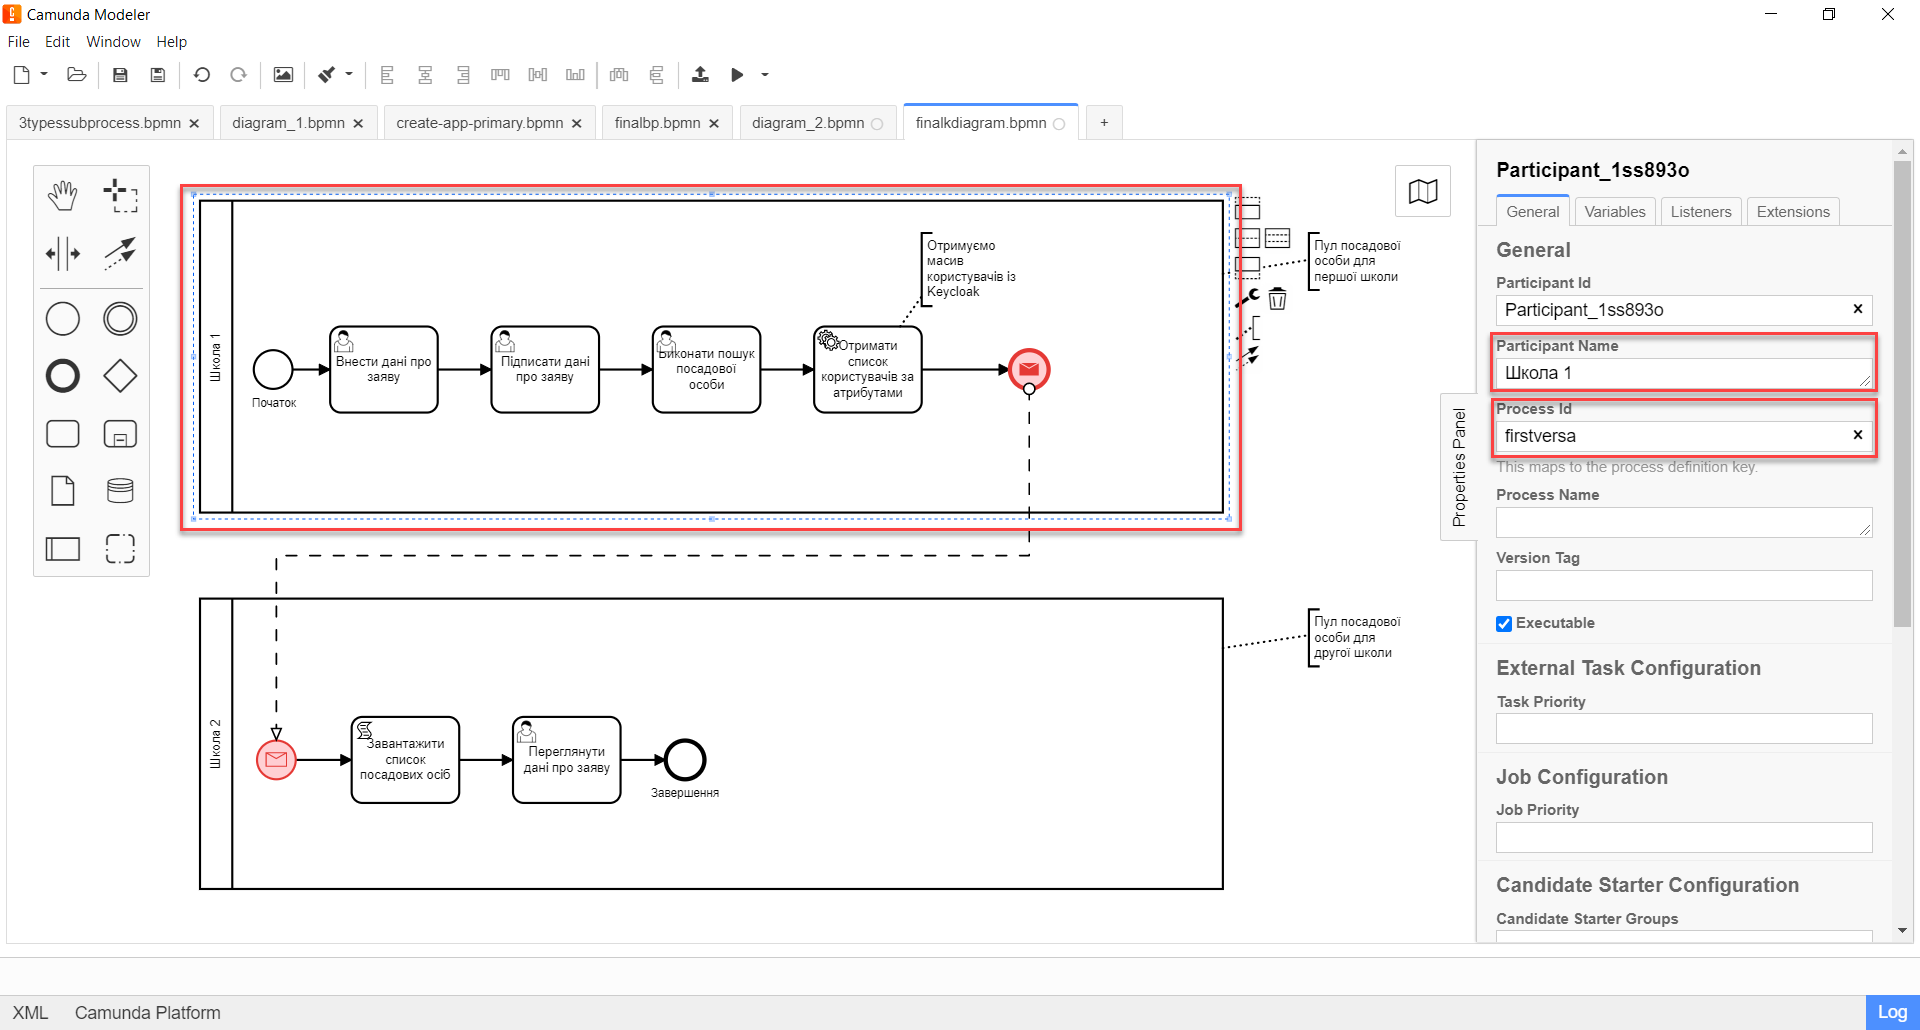Align selected elements left
This screenshot has width=1920, height=1030.
387,75
